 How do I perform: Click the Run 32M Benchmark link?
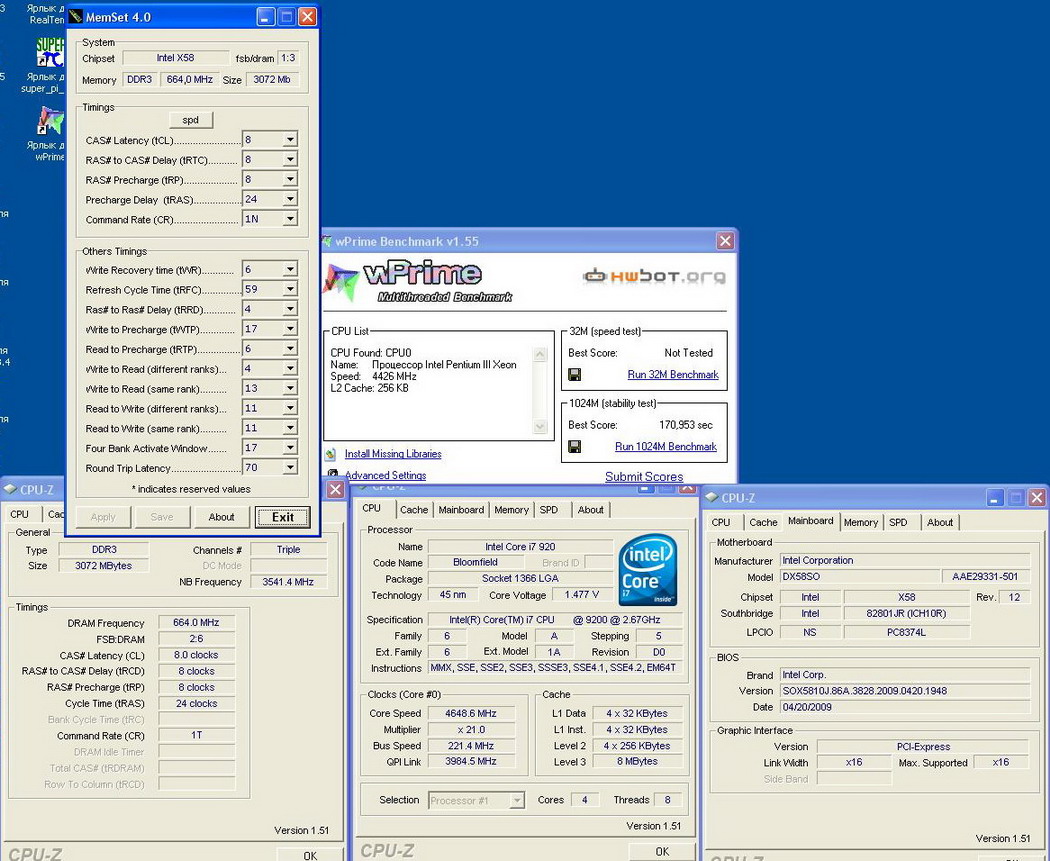(672, 375)
